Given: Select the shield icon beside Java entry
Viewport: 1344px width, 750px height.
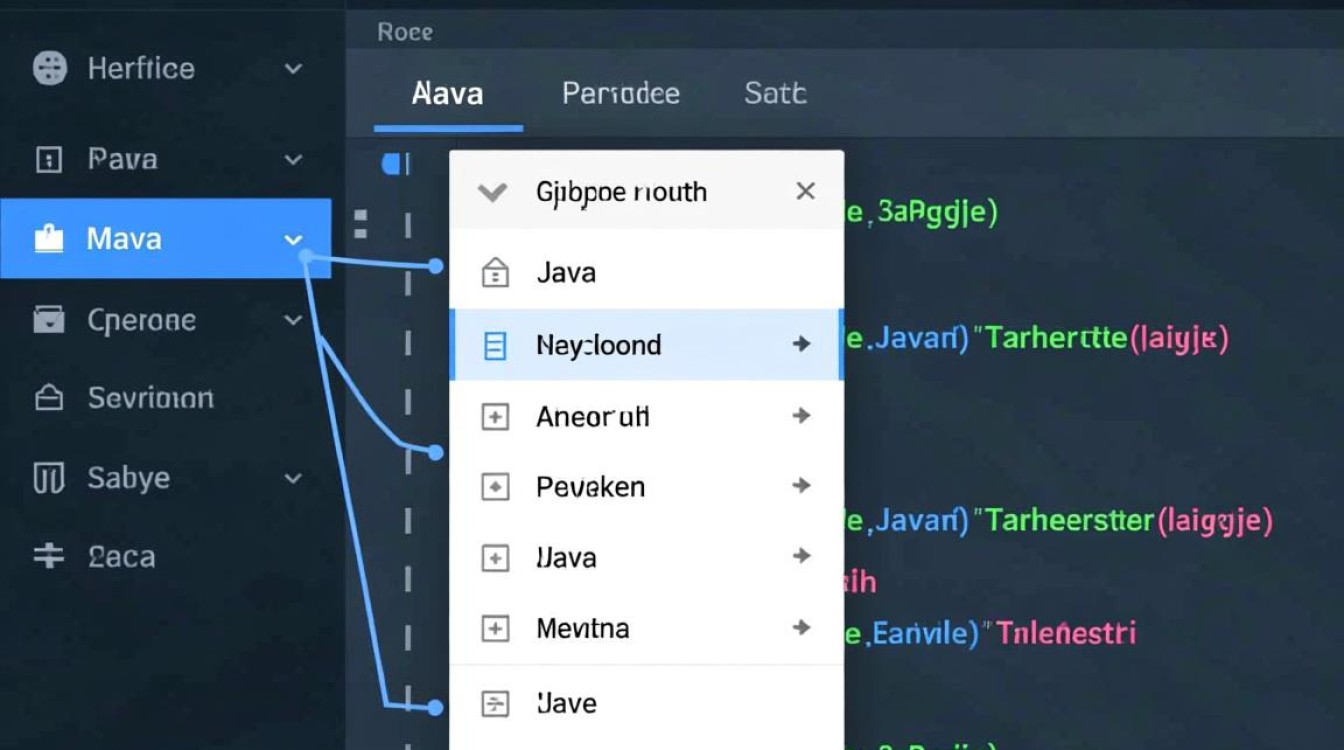Looking at the screenshot, I should 494,271.
